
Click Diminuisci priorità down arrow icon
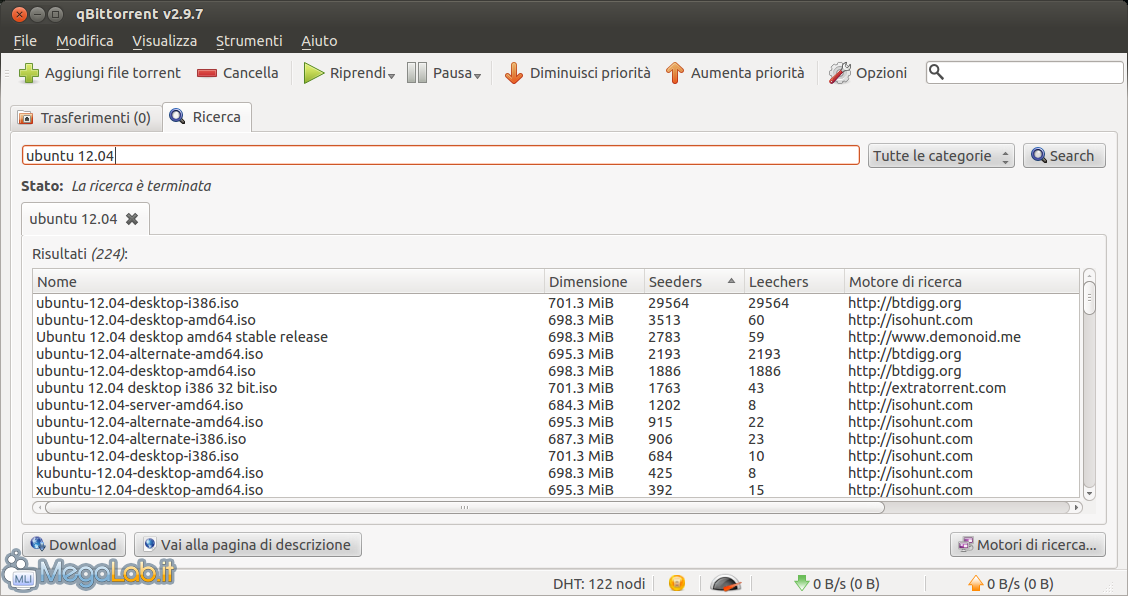click(x=514, y=73)
